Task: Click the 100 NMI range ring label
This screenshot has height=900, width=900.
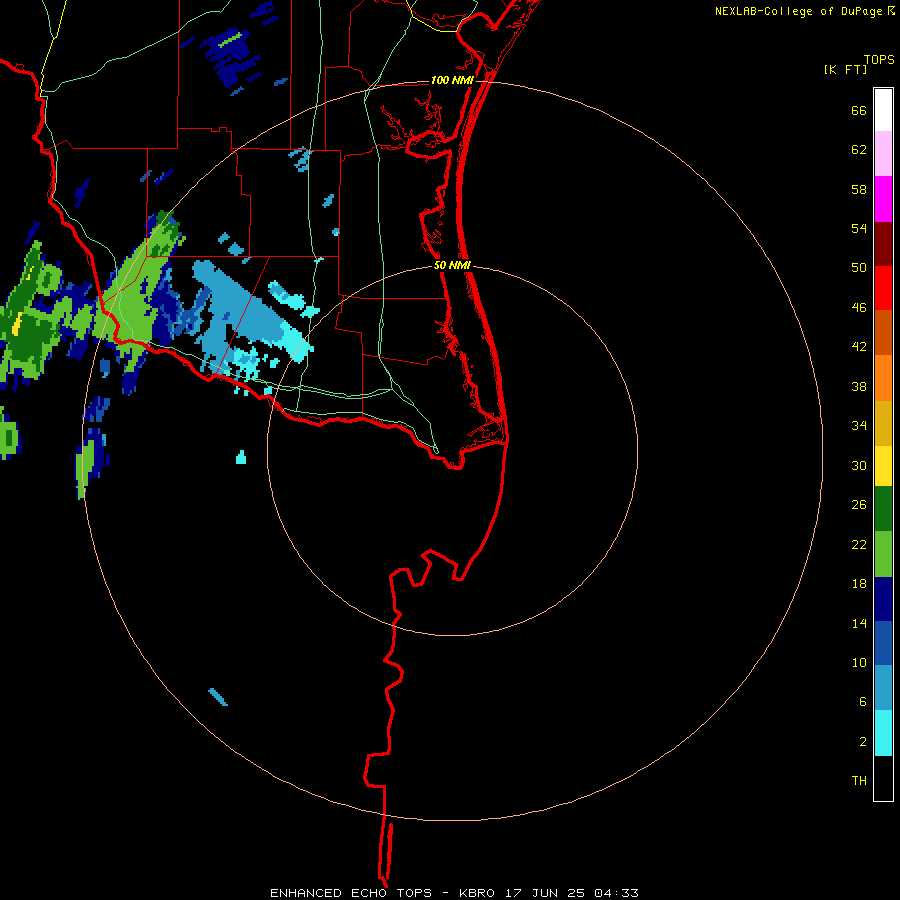Action: pos(452,80)
